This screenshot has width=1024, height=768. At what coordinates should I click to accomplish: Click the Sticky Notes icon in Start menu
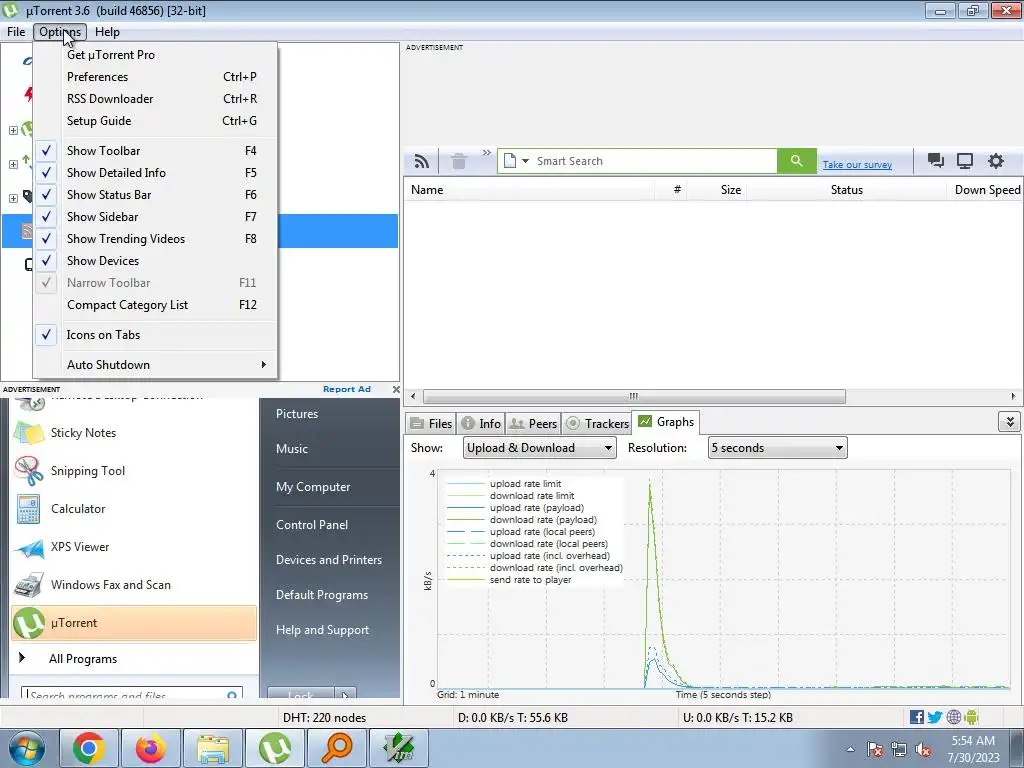coord(29,433)
